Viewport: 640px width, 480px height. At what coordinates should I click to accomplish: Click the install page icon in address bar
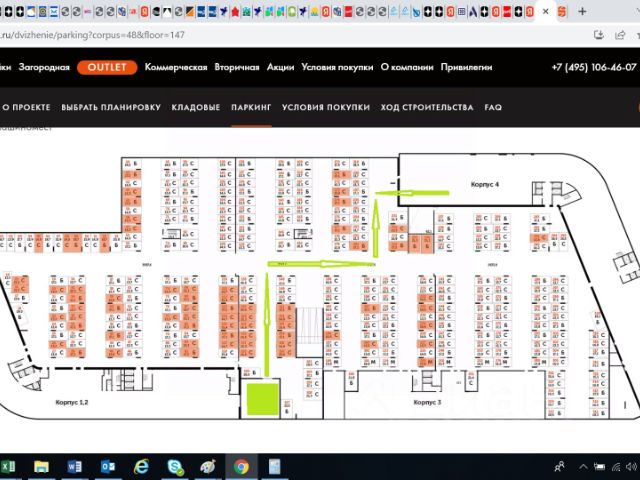[599, 35]
